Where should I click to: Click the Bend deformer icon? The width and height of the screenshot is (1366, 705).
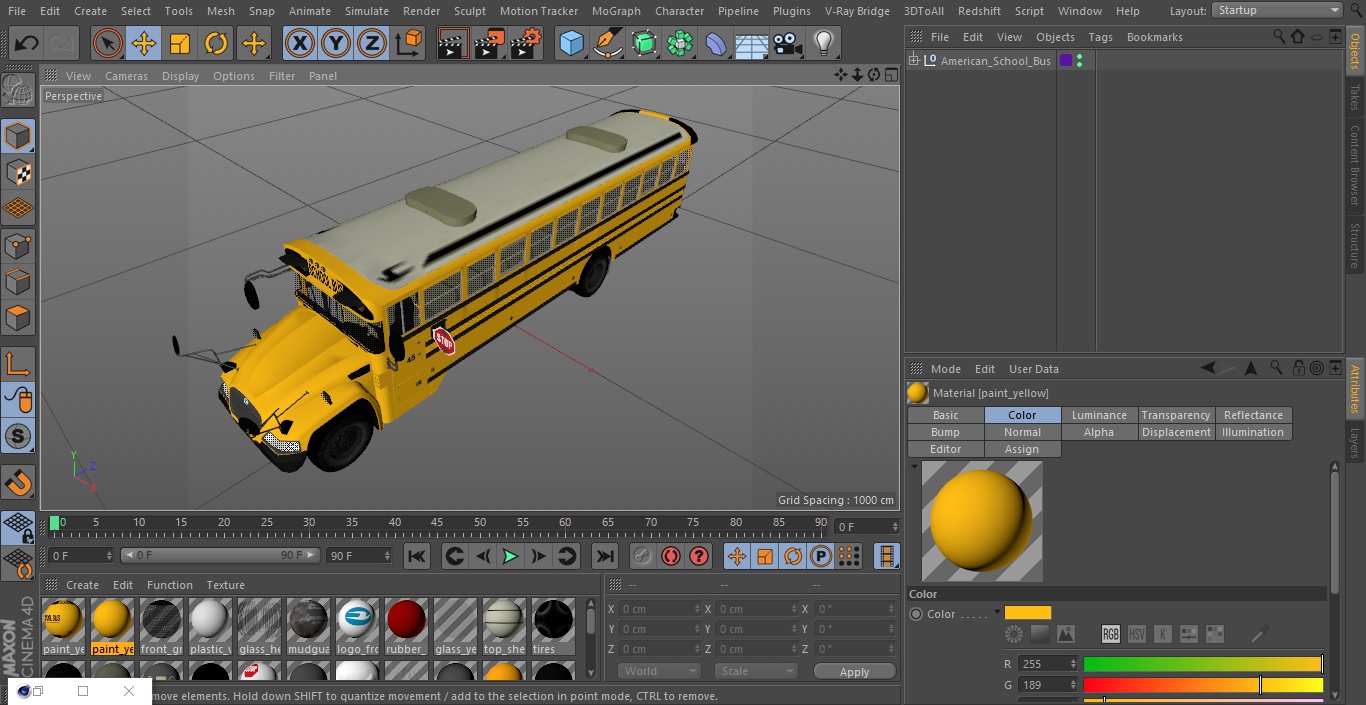coord(715,43)
